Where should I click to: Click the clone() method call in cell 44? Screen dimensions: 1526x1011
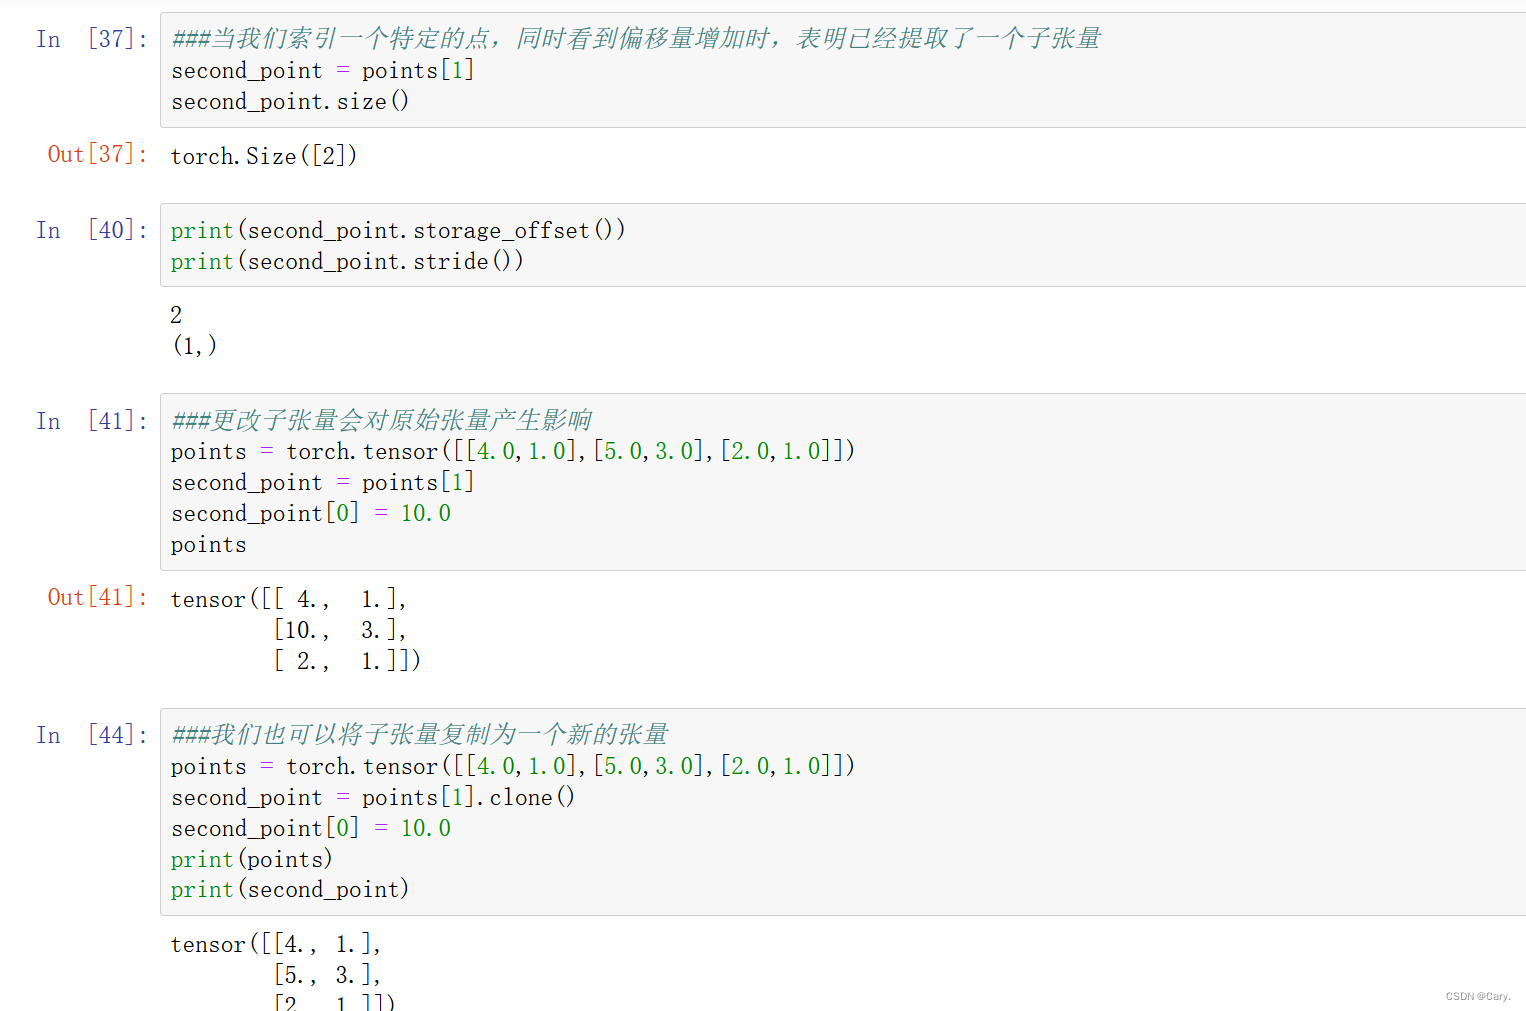pyautogui.click(x=530, y=797)
